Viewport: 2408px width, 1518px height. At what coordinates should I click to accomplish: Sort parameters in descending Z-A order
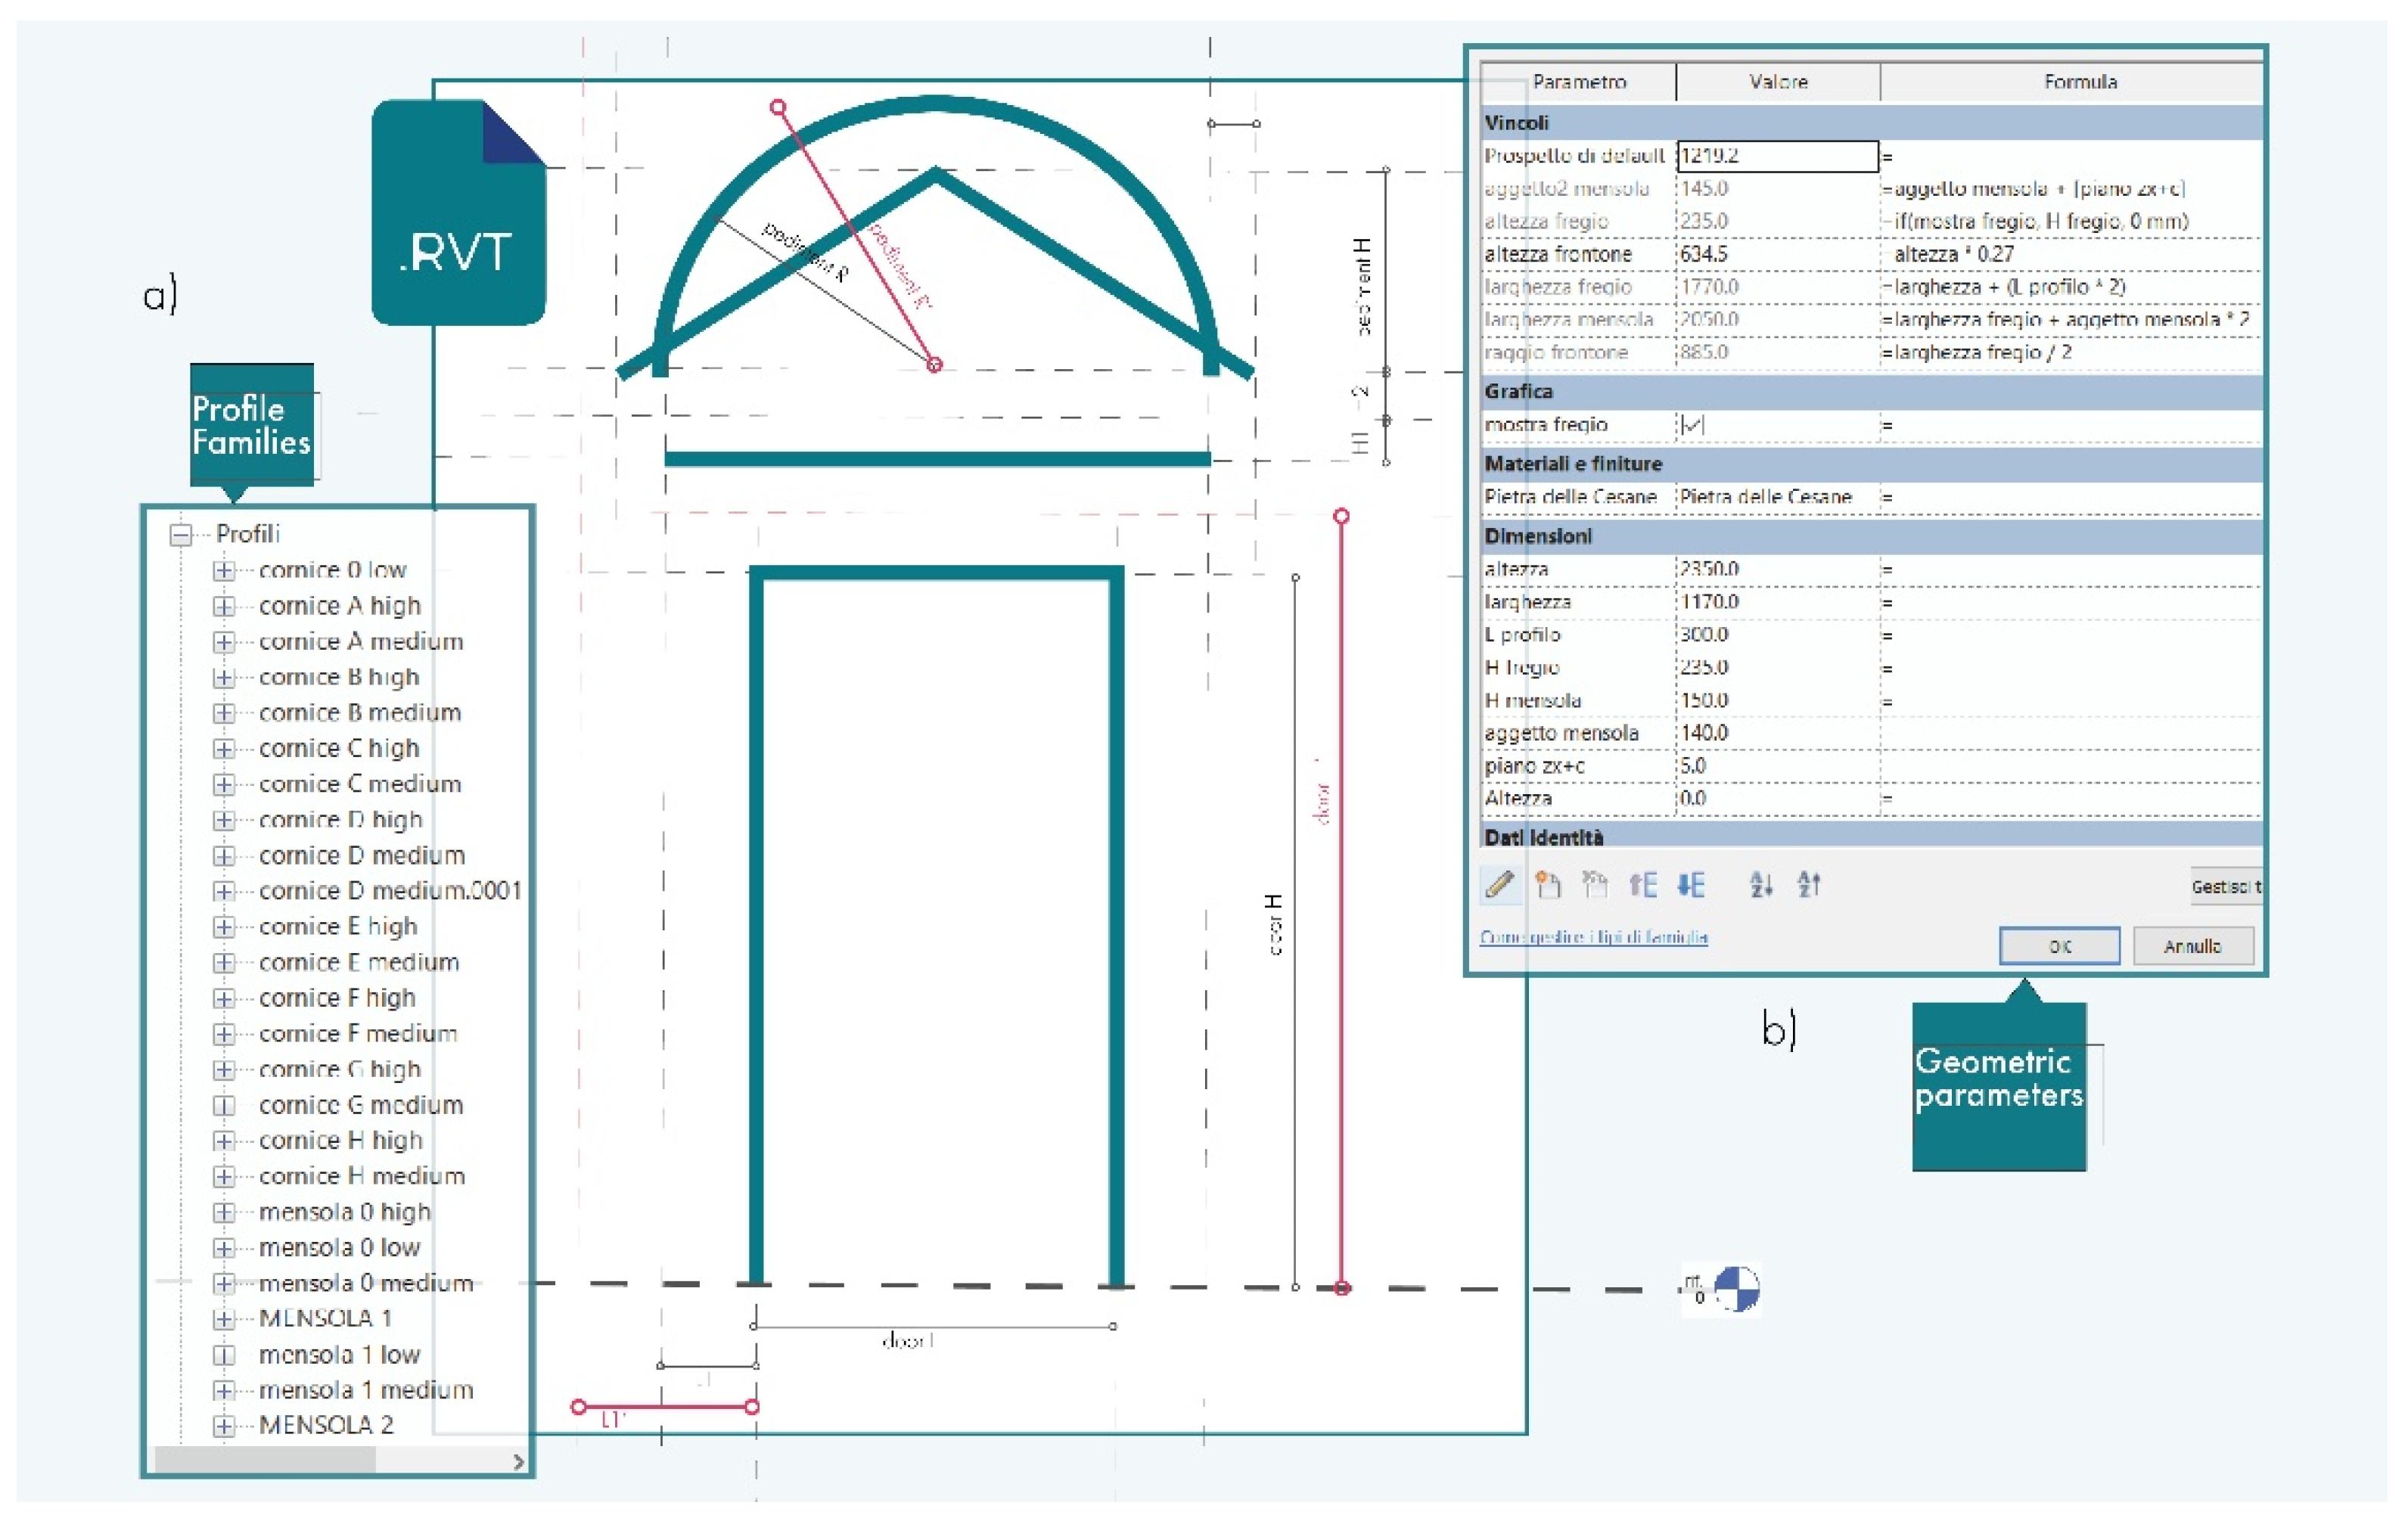point(1809,884)
